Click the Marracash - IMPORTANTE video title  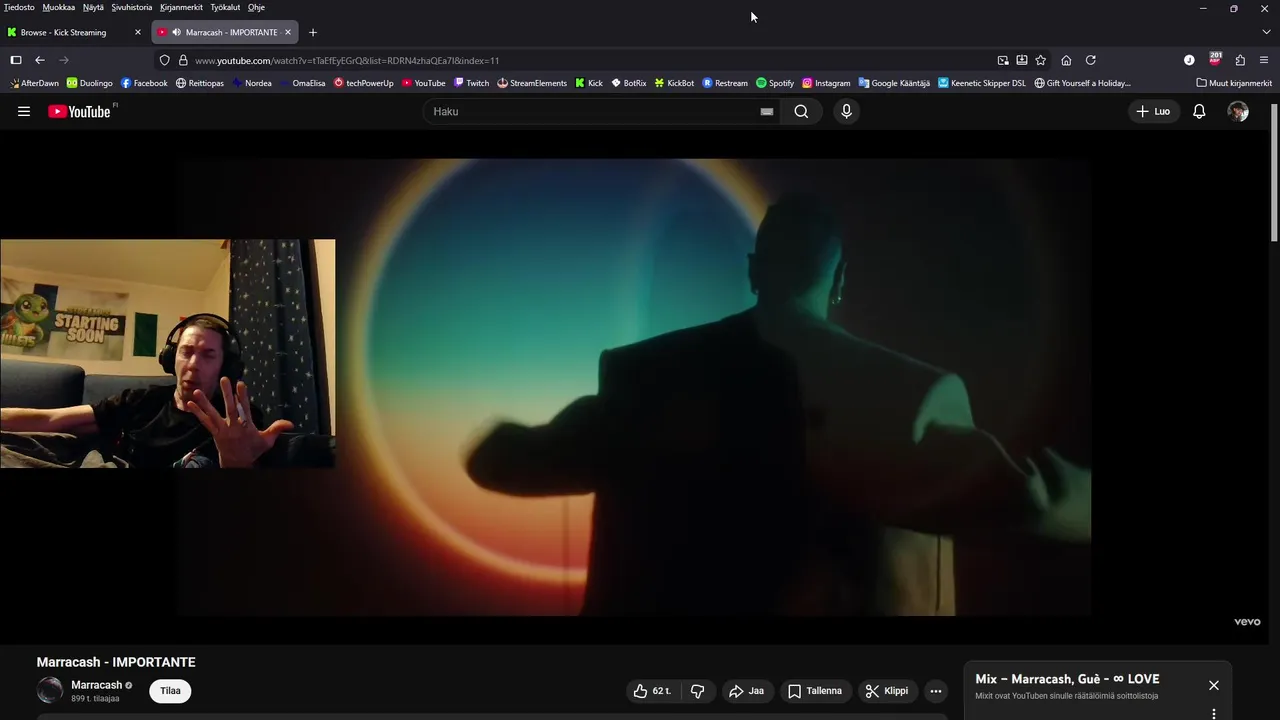116,662
